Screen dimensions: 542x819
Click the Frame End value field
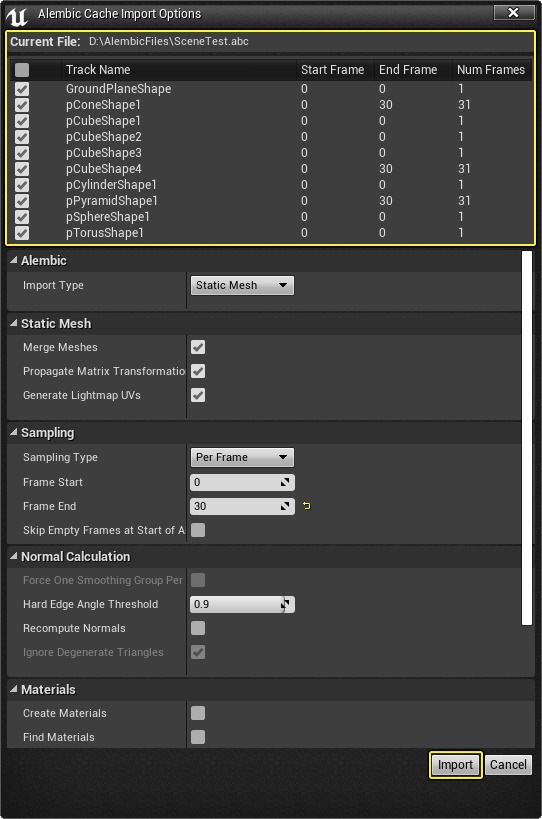tap(242, 506)
